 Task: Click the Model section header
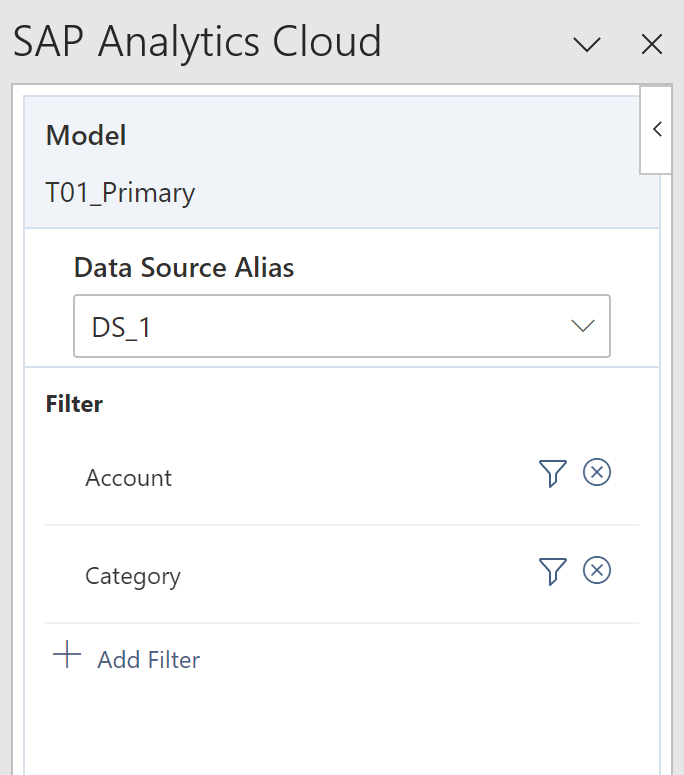pyautogui.click(x=86, y=135)
